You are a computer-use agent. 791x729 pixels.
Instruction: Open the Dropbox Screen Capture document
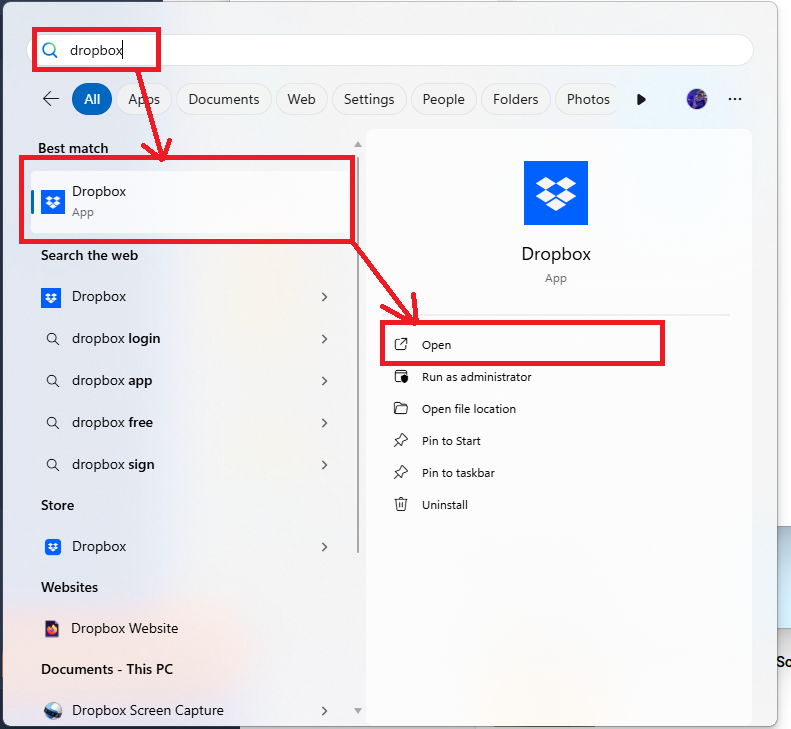click(147, 710)
